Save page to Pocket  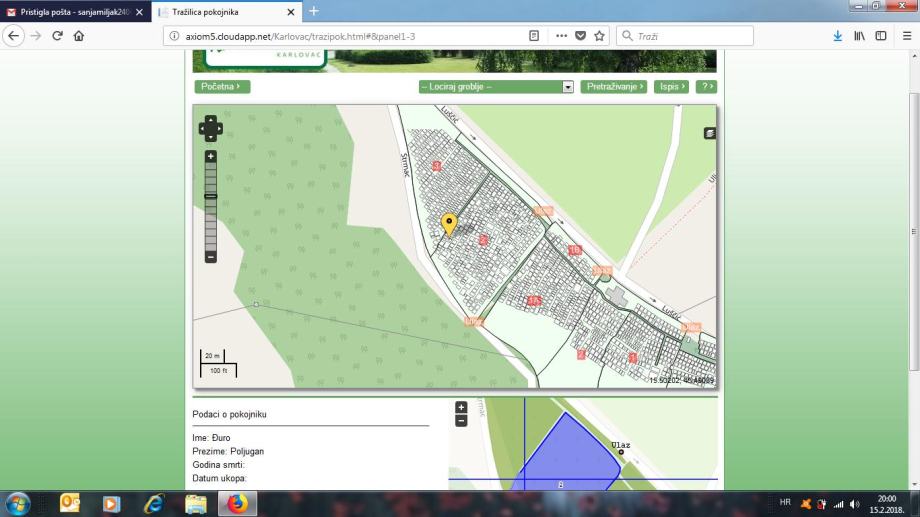coord(580,36)
